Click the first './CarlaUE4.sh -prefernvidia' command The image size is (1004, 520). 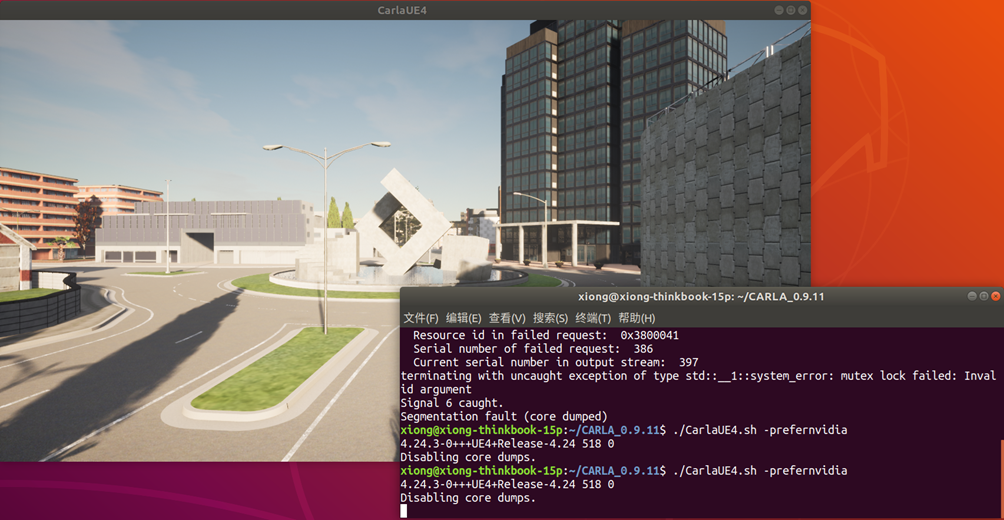point(760,430)
